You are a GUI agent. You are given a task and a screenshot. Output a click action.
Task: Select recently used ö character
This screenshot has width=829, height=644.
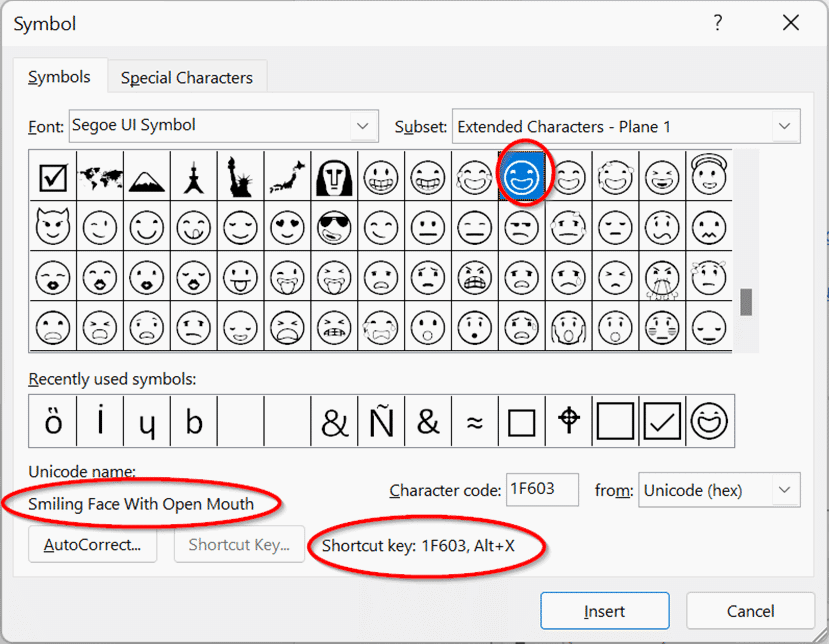pos(53,422)
